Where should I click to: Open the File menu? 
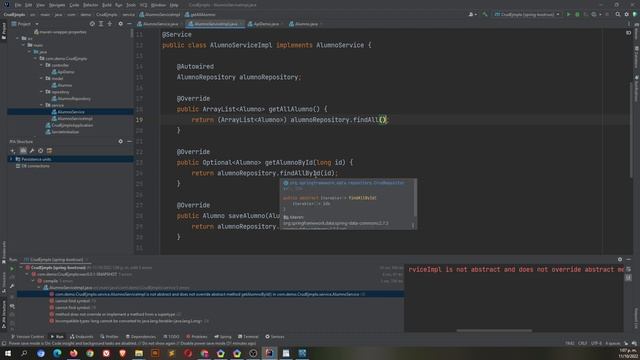click(x=18, y=5)
